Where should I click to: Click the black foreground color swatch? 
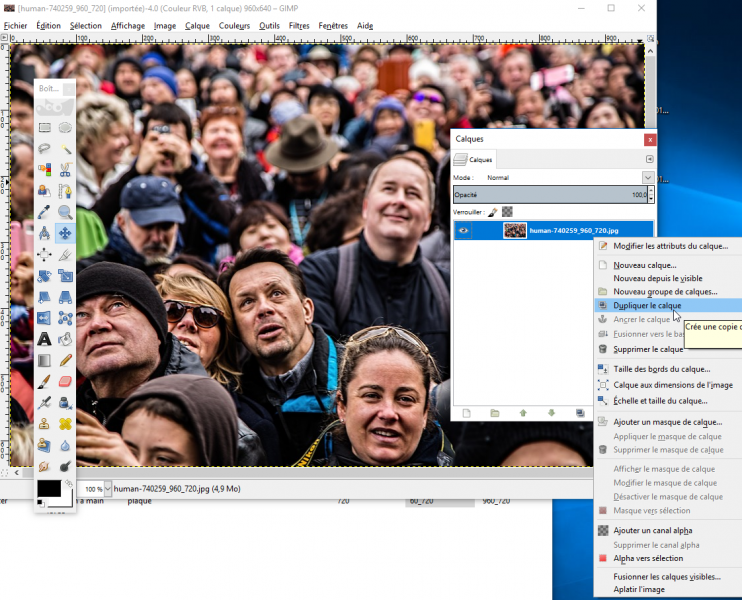(49, 489)
